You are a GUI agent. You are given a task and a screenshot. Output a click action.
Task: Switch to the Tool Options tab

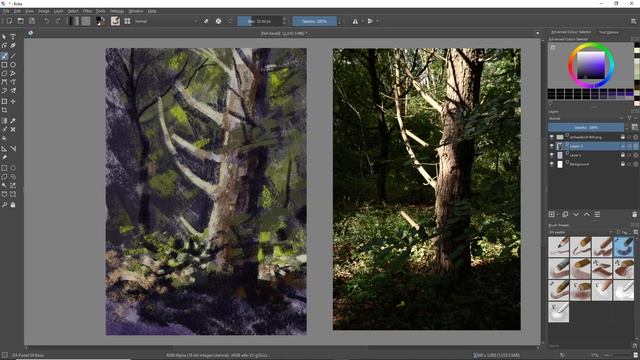coord(609,32)
